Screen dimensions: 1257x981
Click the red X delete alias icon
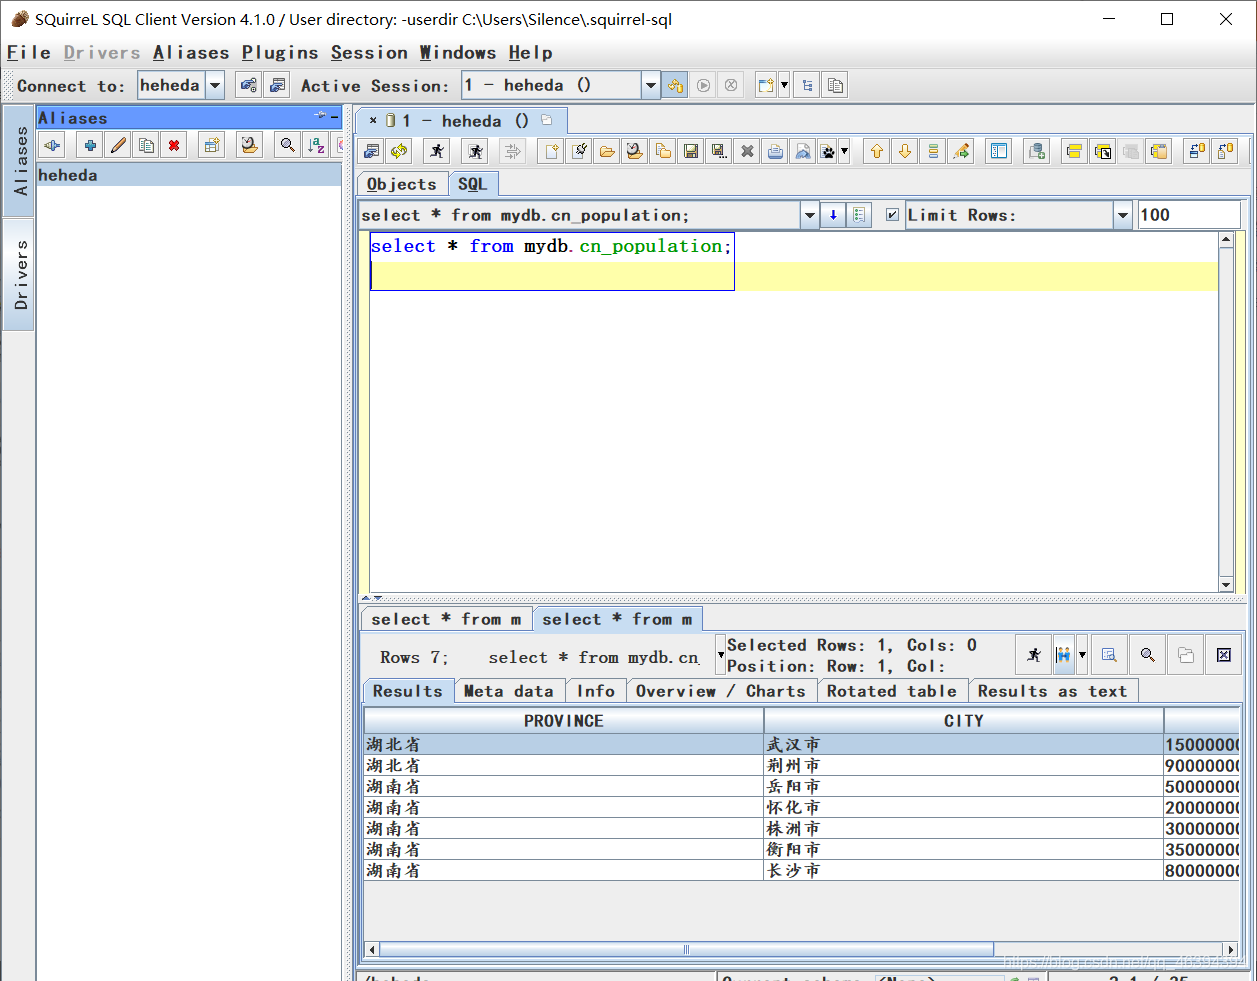point(174,145)
